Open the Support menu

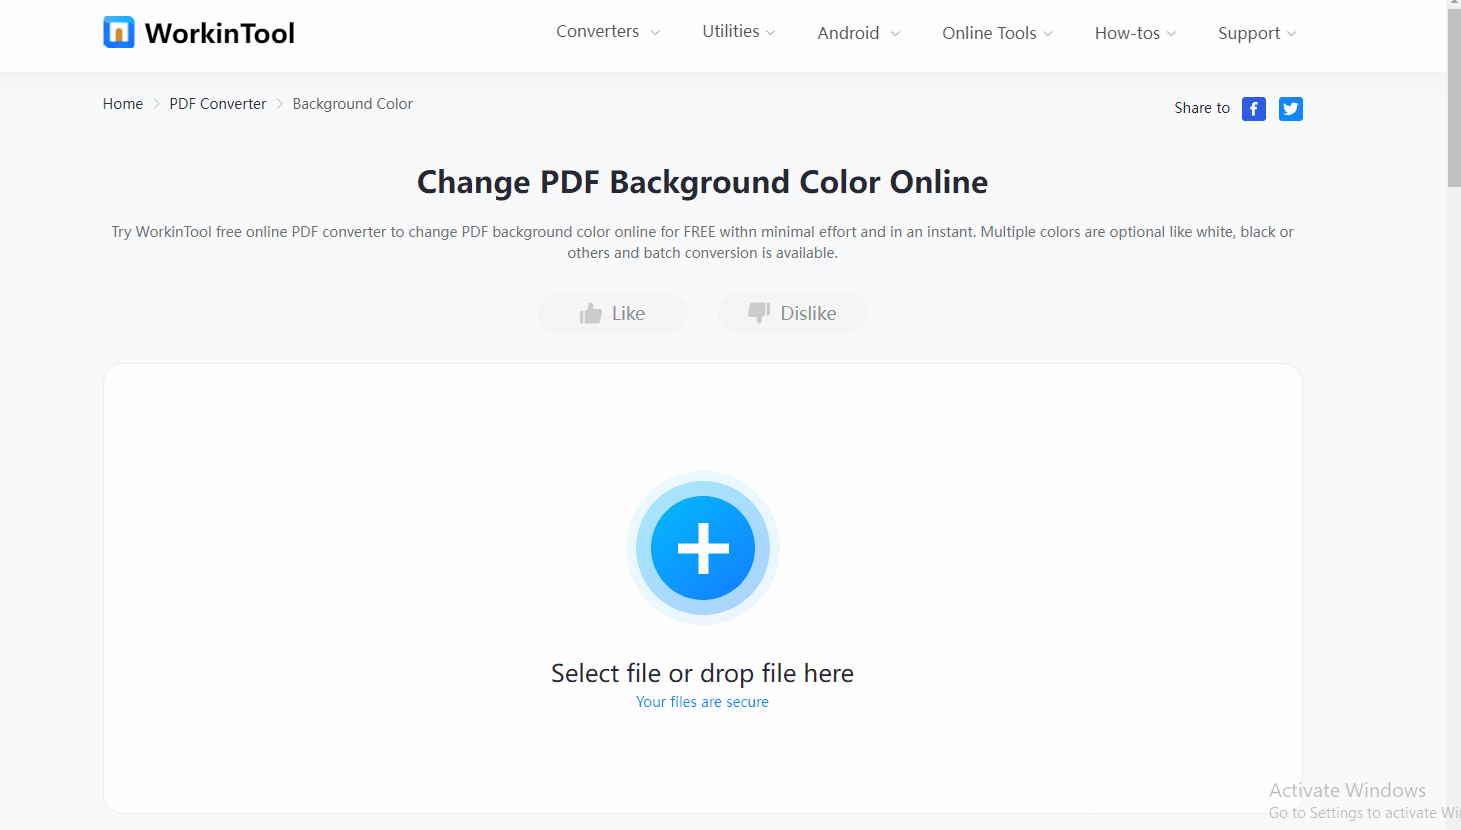(x=1249, y=33)
